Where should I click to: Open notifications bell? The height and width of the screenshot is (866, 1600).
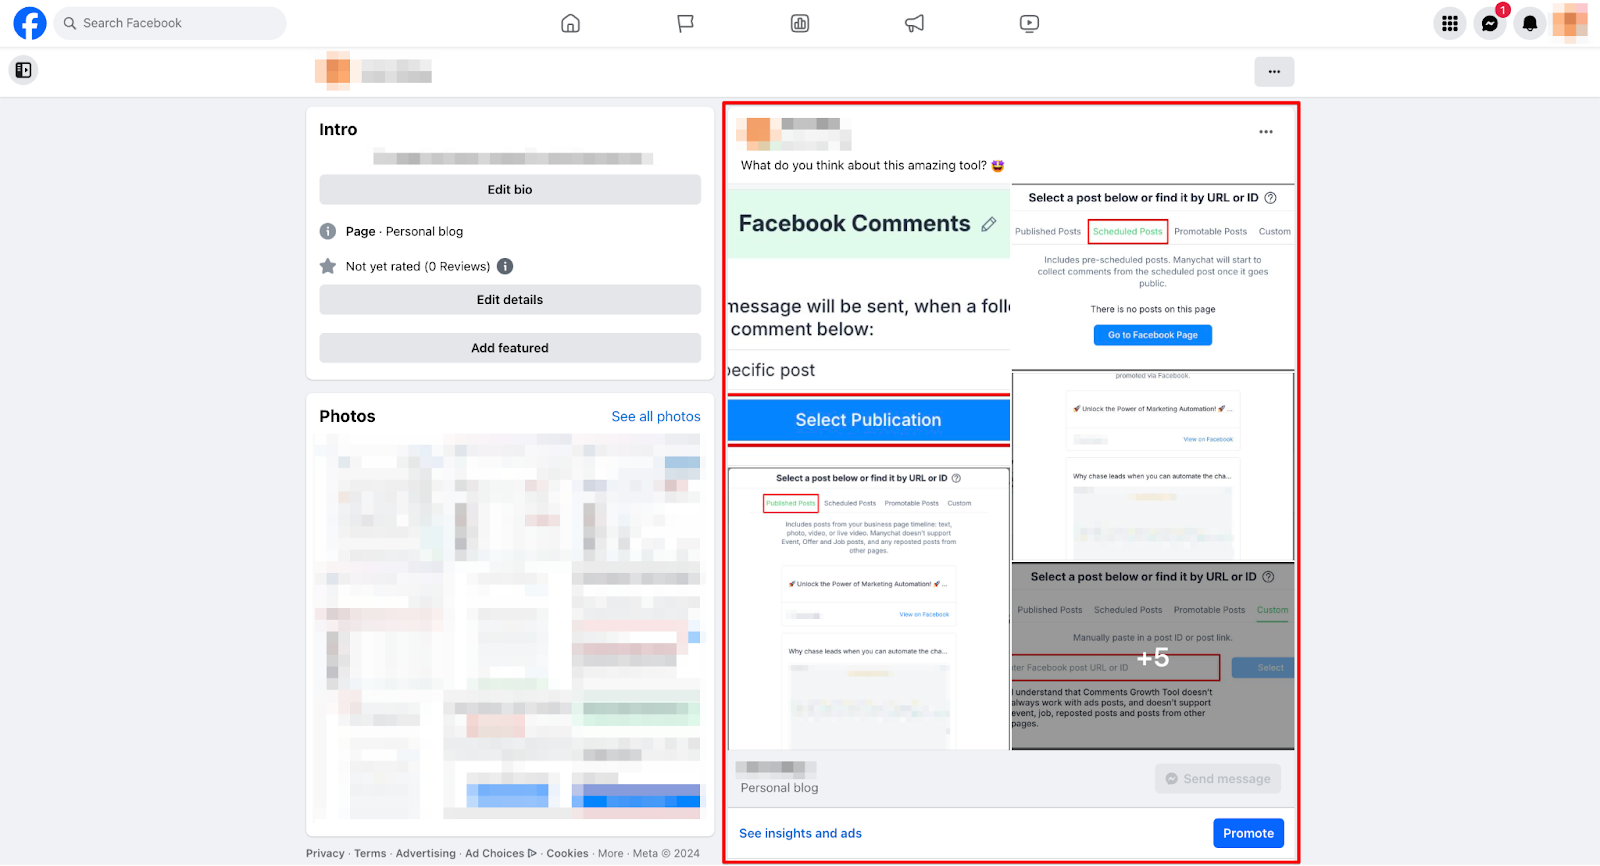click(1530, 23)
